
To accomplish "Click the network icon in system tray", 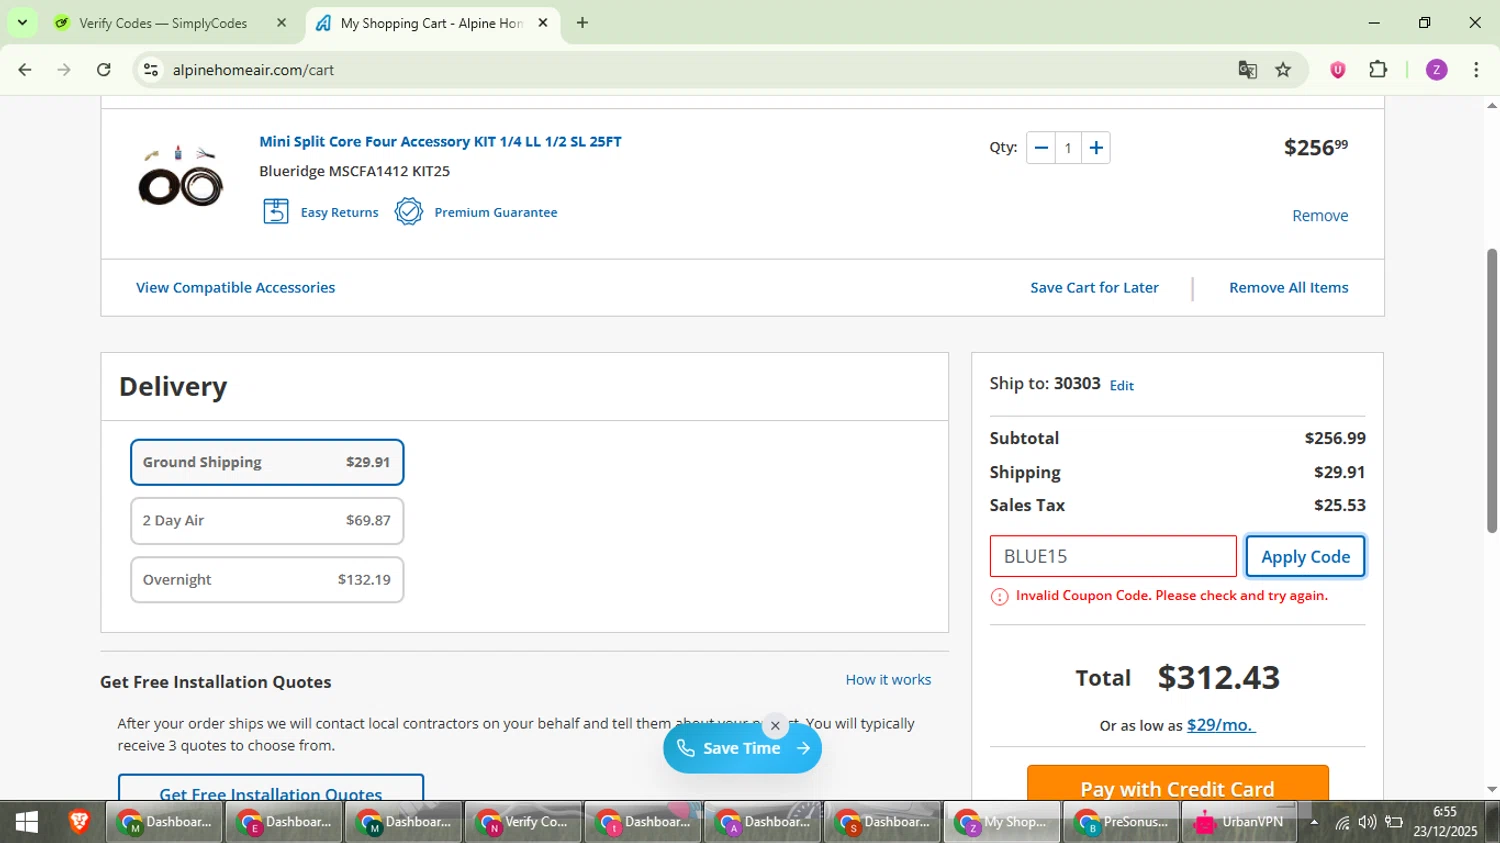I will 1342,823.
